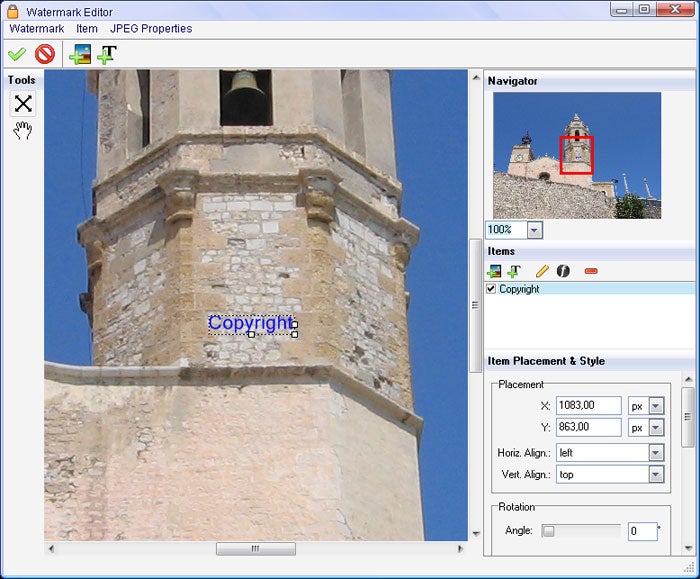The height and width of the screenshot is (579, 700).
Task: Add a text item from the top toolbar
Action: (x=105, y=54)
